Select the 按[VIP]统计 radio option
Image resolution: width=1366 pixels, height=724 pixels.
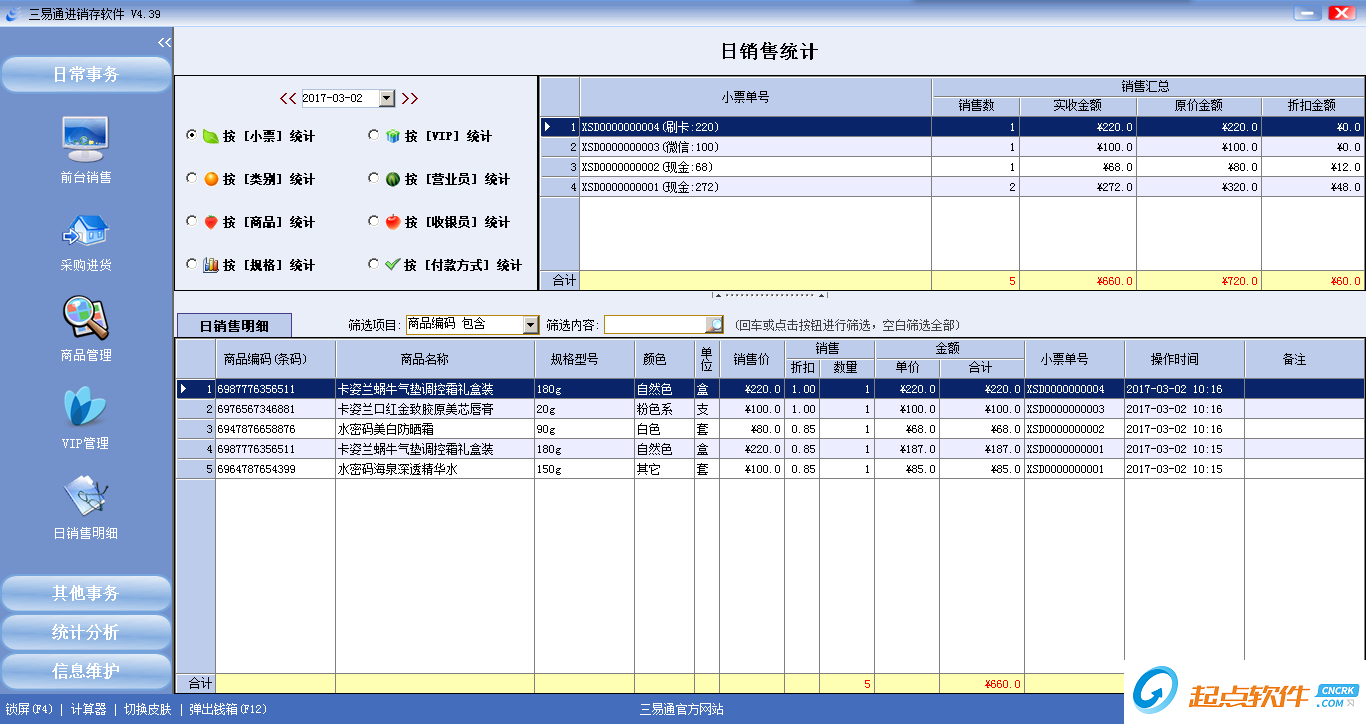[374, 136]
